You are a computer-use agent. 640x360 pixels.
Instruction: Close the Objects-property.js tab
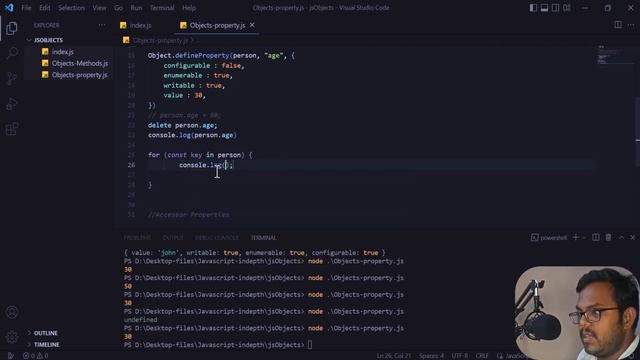(x=252, y=25)
